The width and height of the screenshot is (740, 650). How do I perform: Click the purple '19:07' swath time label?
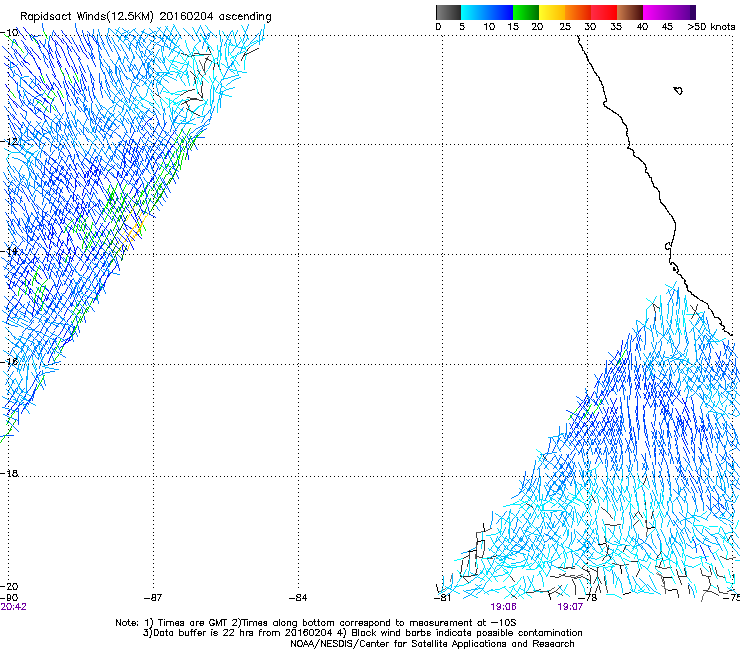tap(570, 607)
